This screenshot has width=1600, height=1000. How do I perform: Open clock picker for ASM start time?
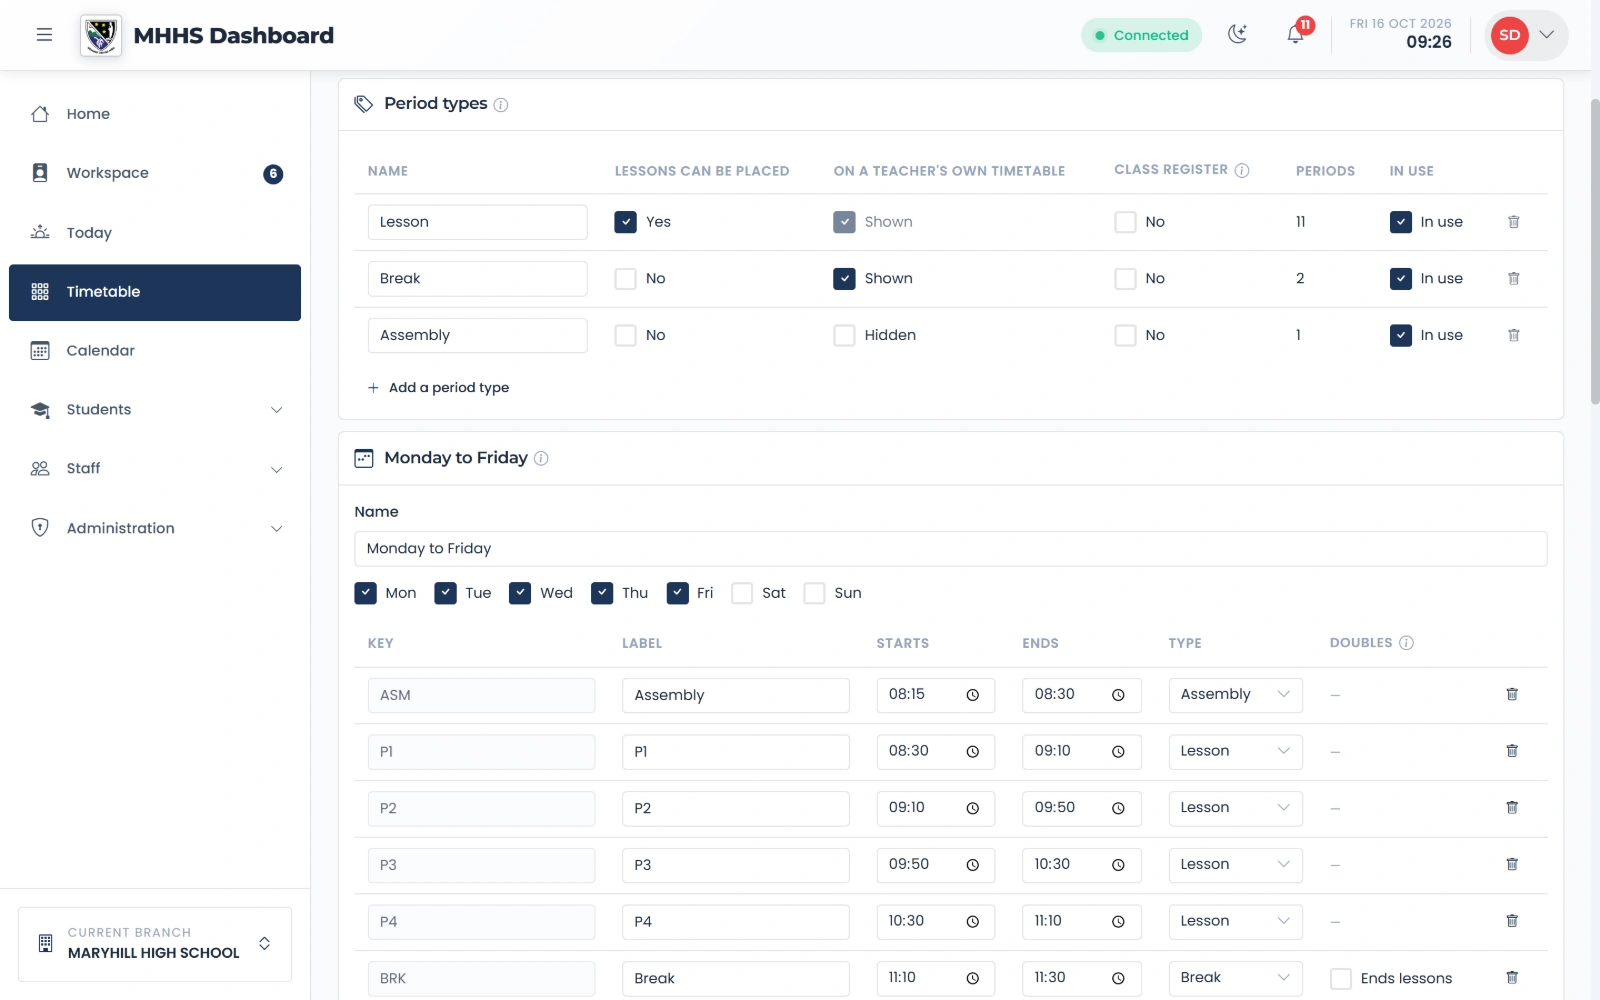[972, 695]
